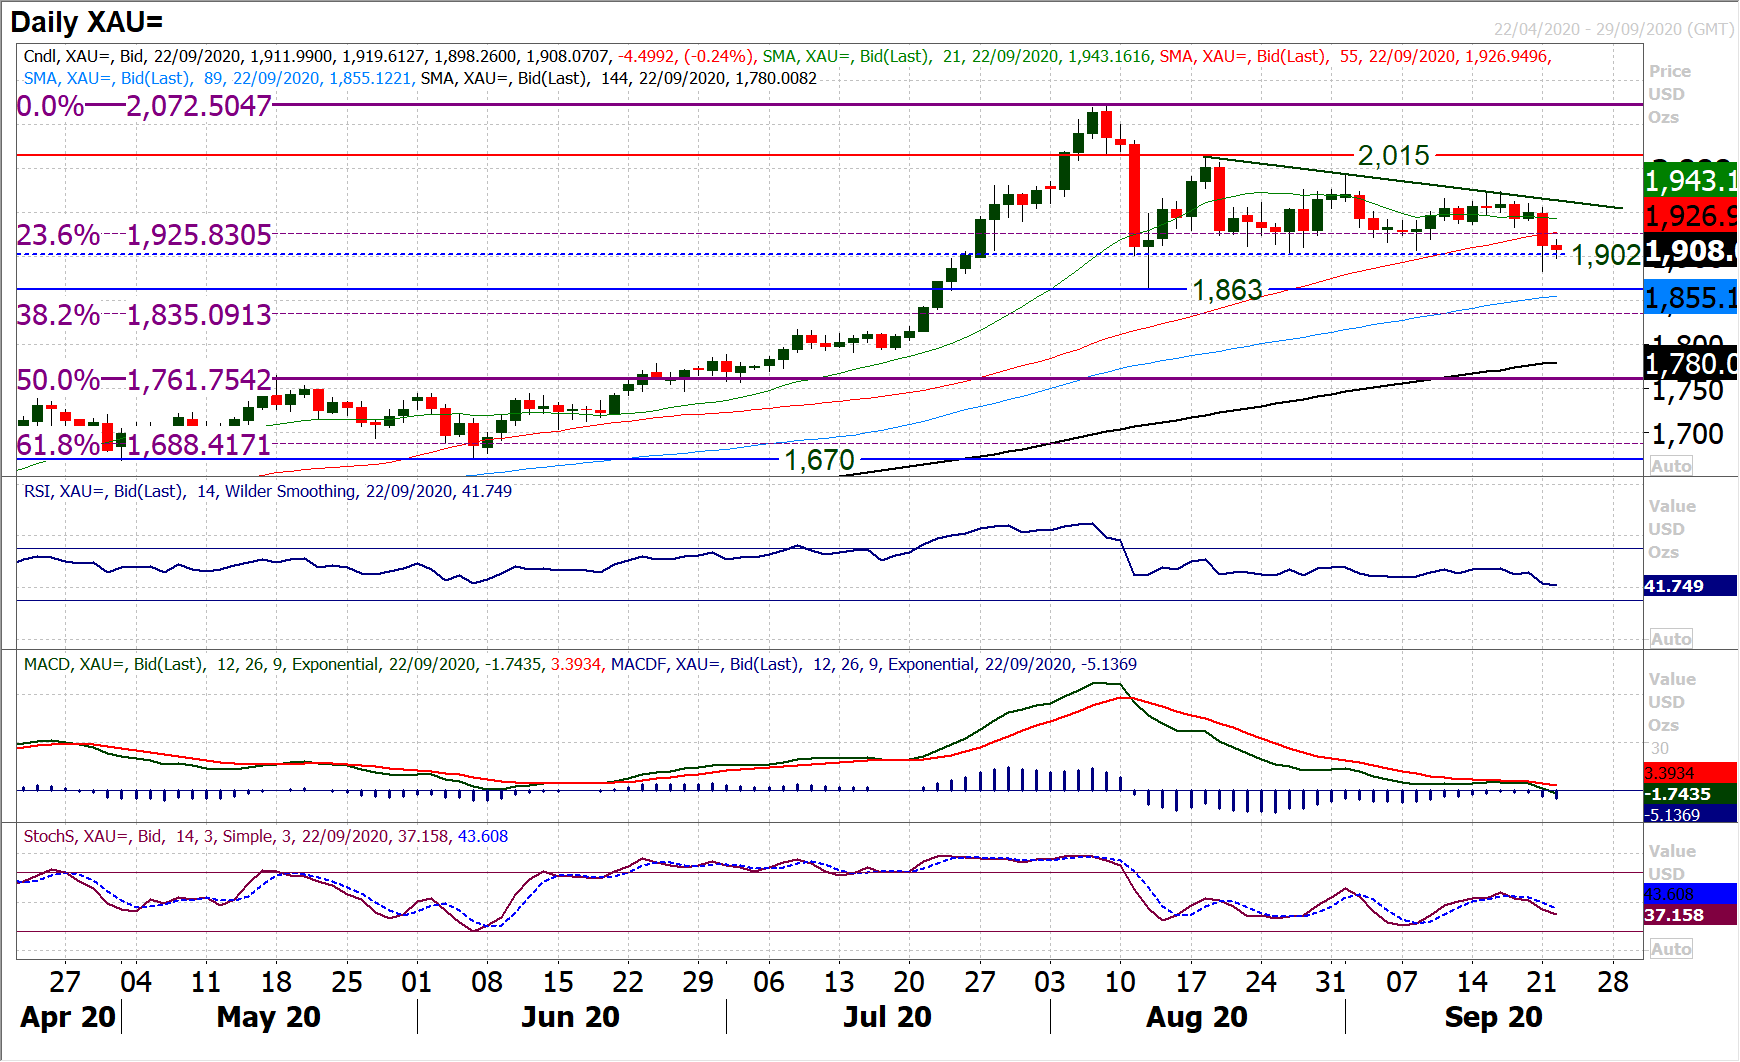This screenshot has height=1062, width=1740.
Task: Click the Daily XAU= chart title
Action: [x=87, y=22]
